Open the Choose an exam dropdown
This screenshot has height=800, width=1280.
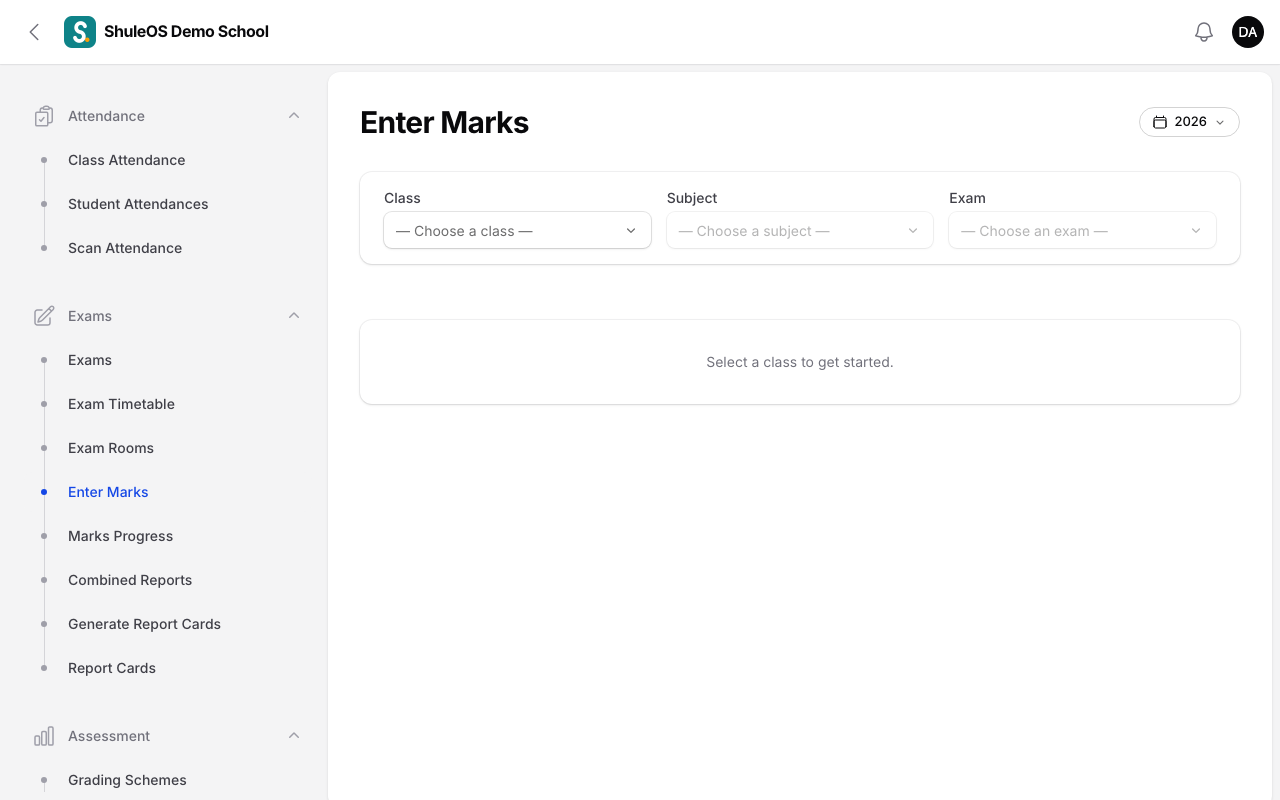click(1082, 231)
